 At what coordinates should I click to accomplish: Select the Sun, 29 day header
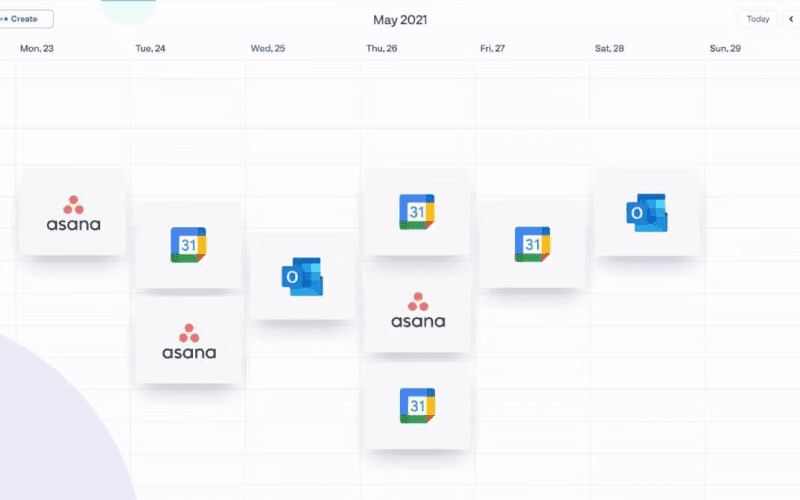pos(725,48)
